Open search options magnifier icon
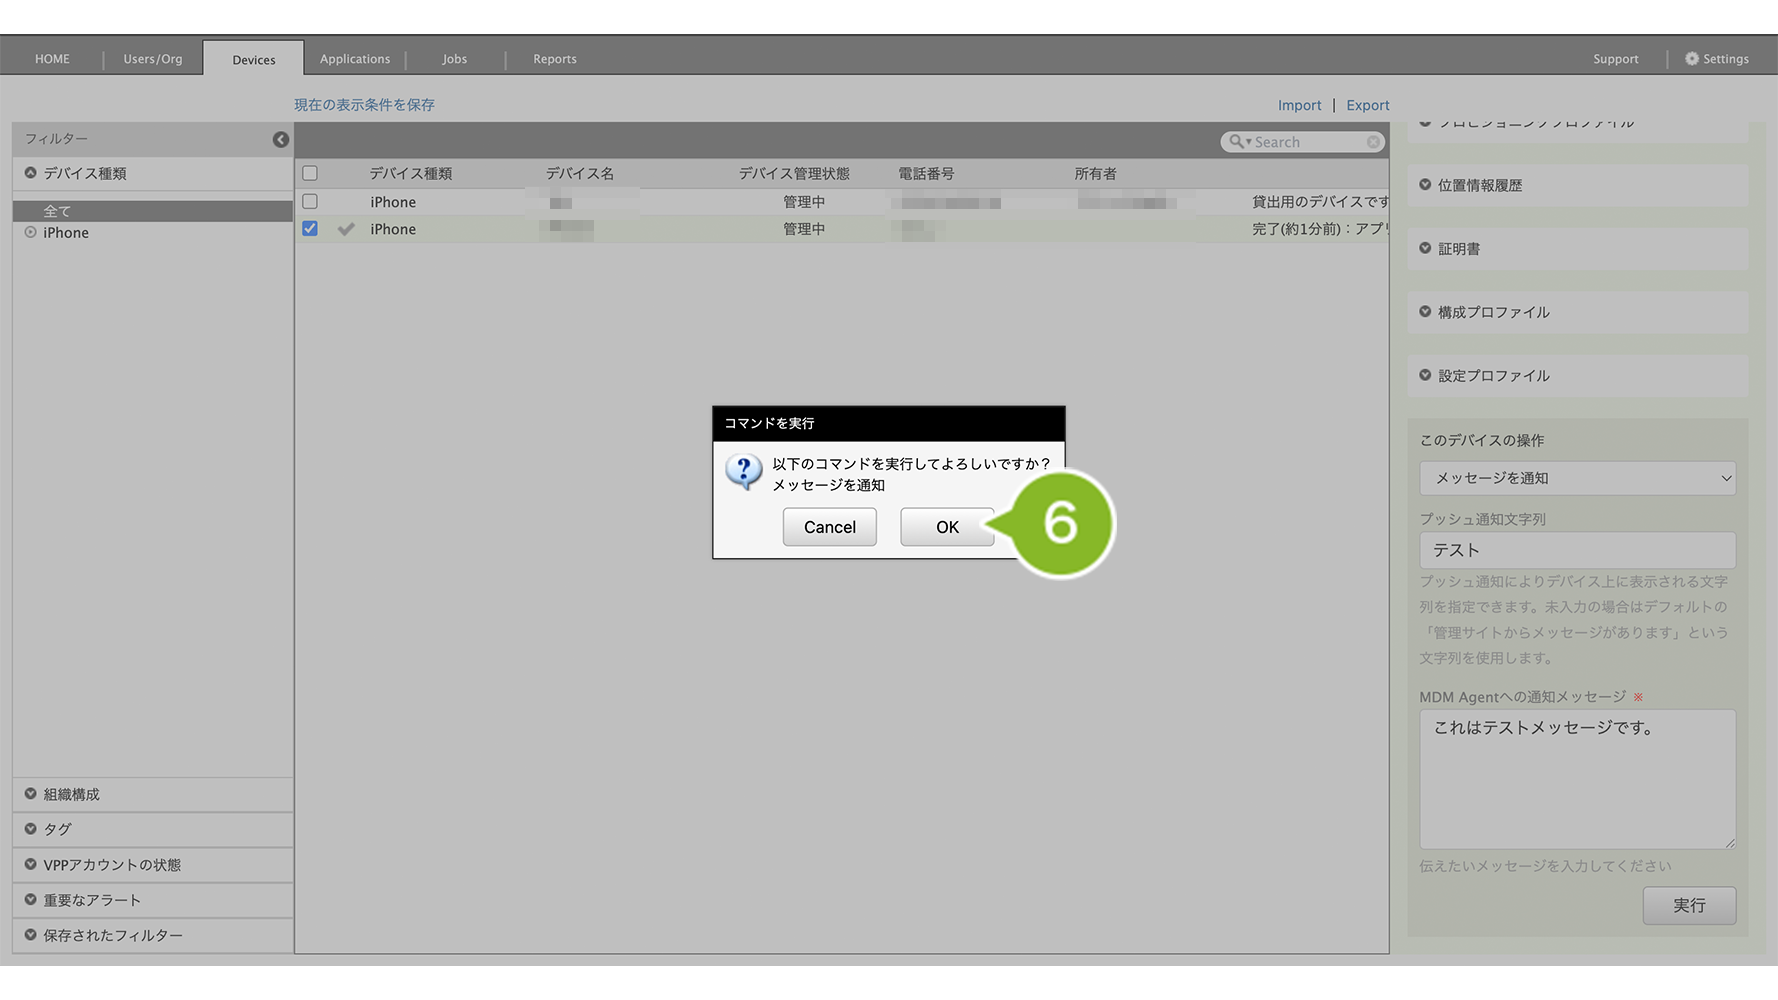The width and height of the screenshot is (1778, 1000). (x=1239, y=142)
